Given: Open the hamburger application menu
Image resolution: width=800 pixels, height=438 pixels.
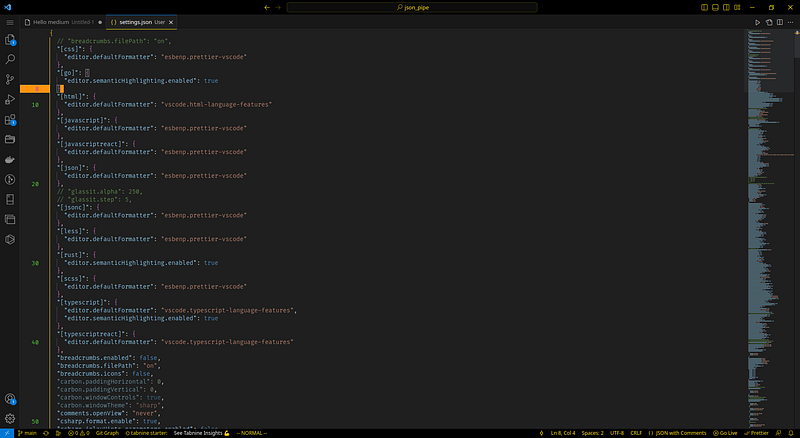Looking at the screenshot, I should pyautogui.click(x=10, y=22).
